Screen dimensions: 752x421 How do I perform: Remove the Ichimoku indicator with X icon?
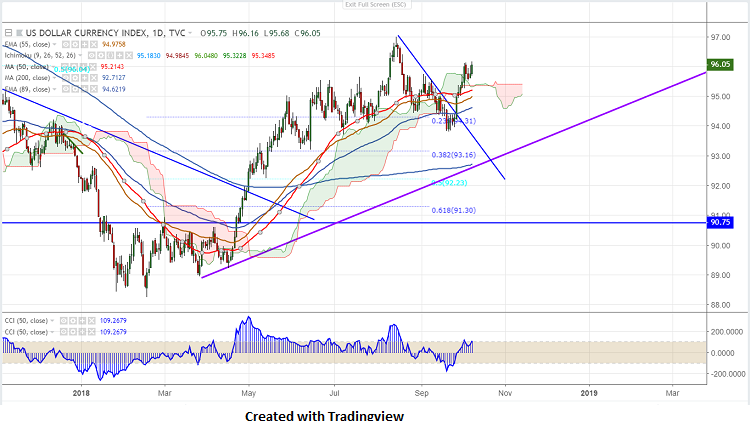pos(129,56)
